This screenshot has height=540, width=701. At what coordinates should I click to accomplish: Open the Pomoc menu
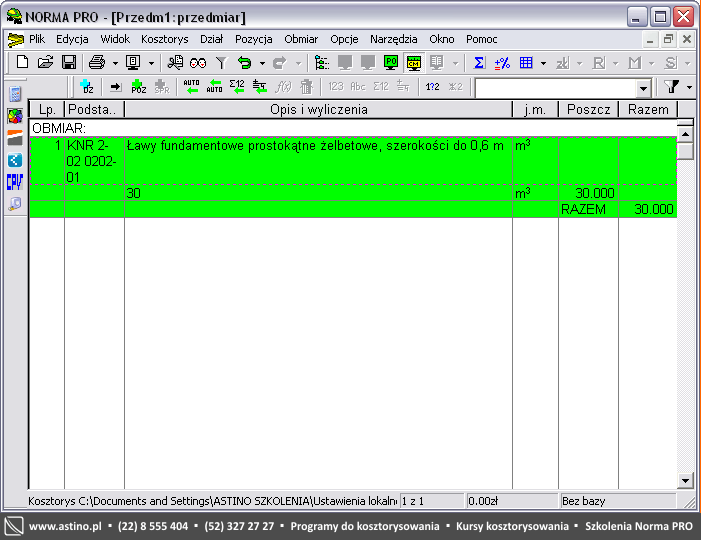pyautogui.click(x=481, y=39)
